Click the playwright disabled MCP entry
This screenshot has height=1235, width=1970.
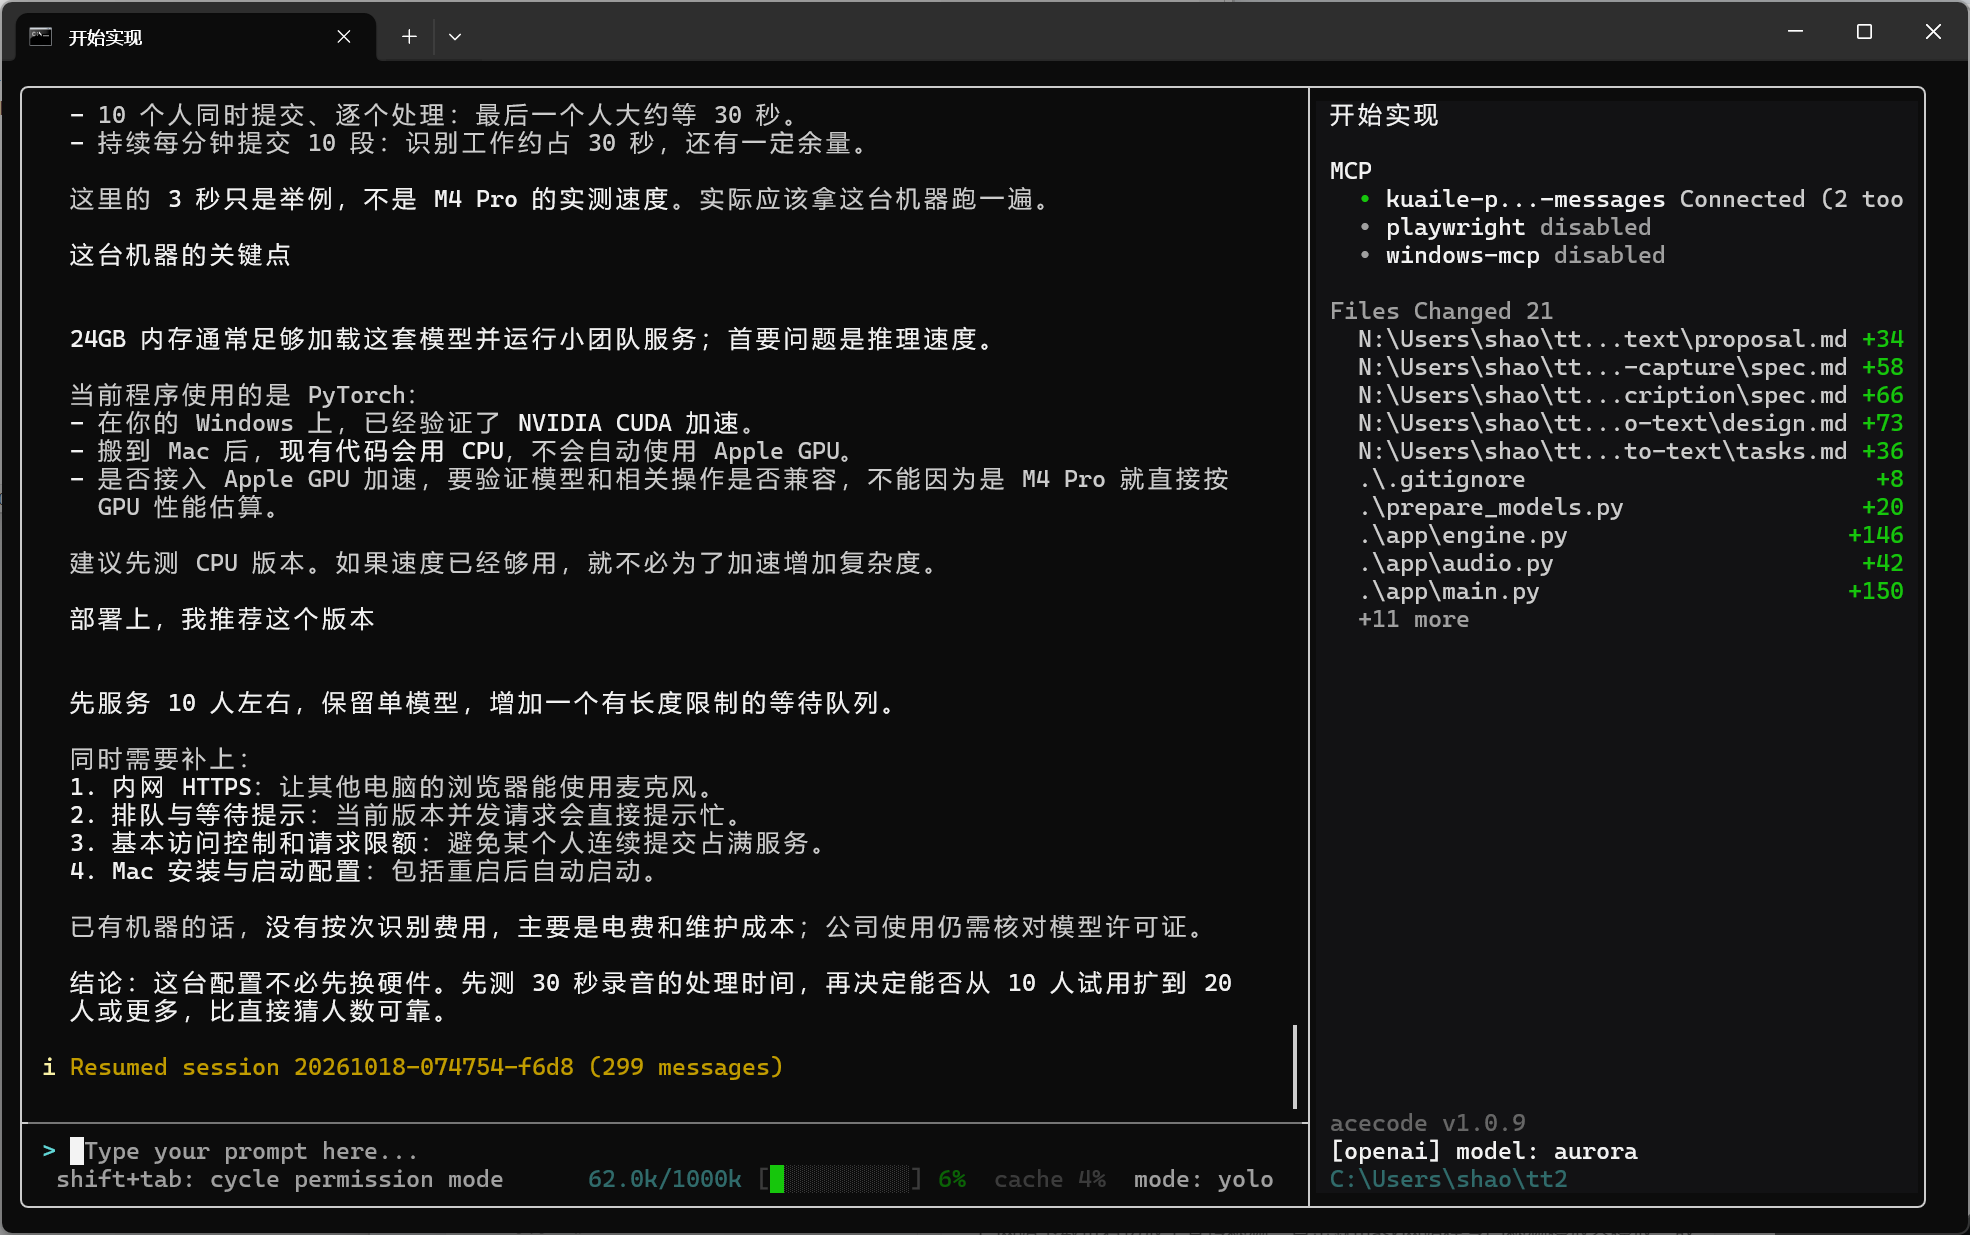tap(1518, 227)
